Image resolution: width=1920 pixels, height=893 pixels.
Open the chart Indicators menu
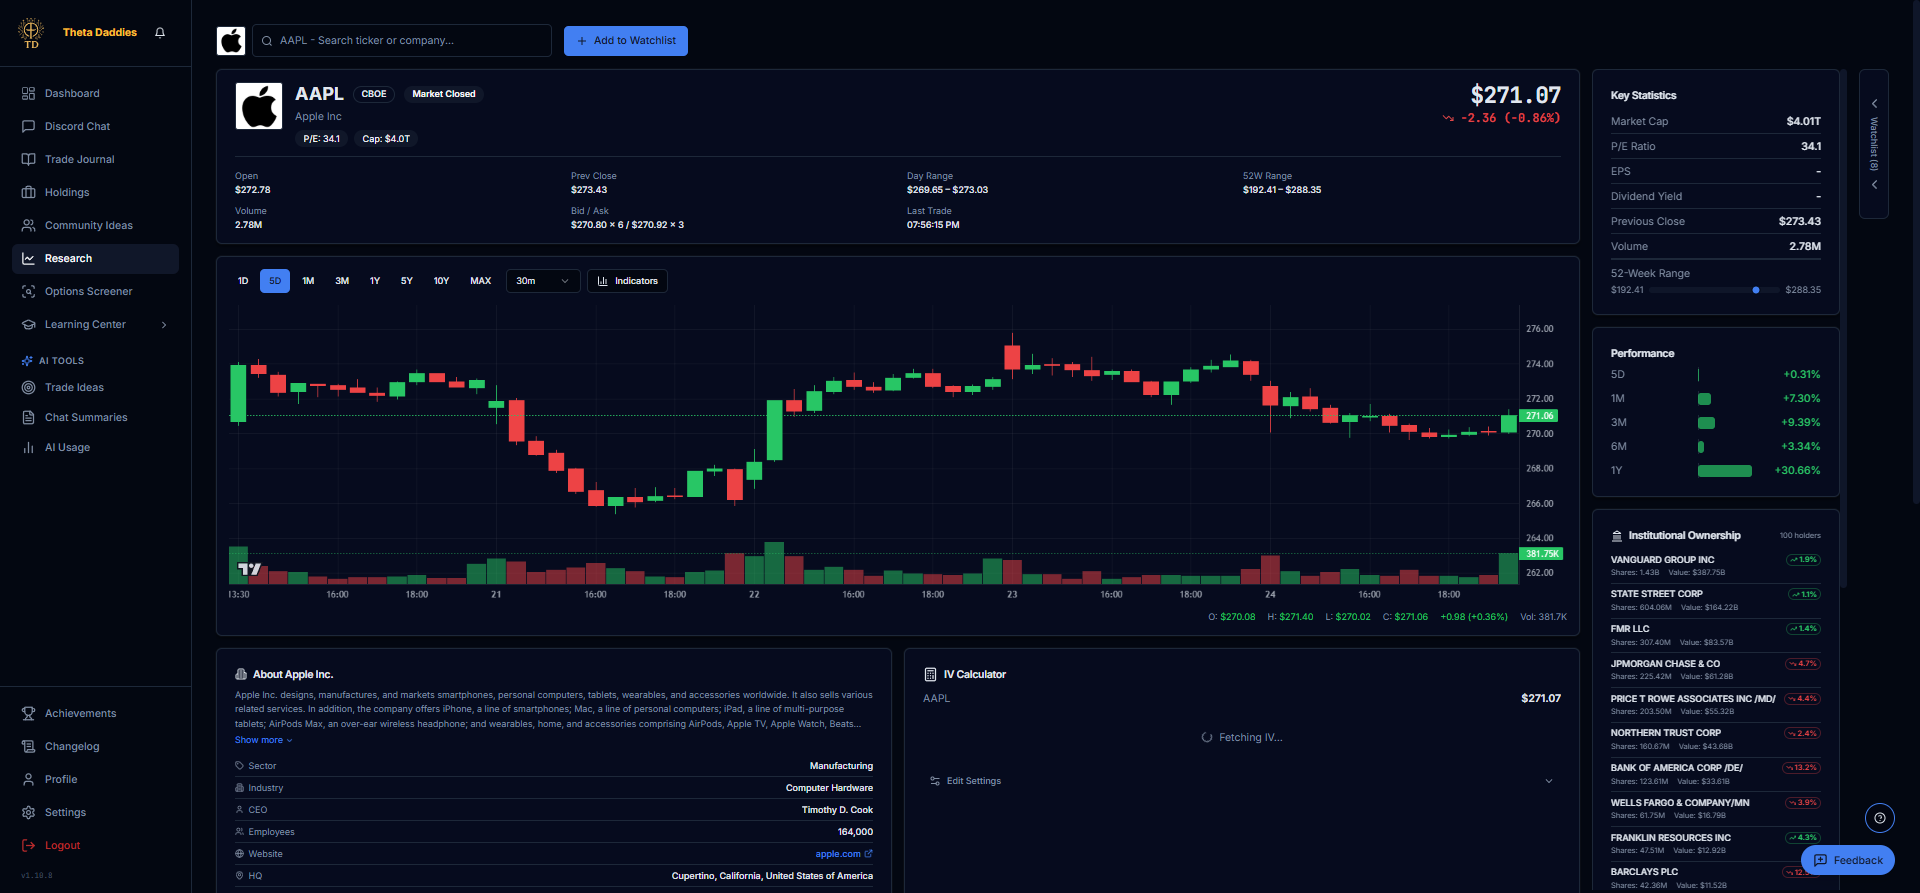tap(627, 281)
